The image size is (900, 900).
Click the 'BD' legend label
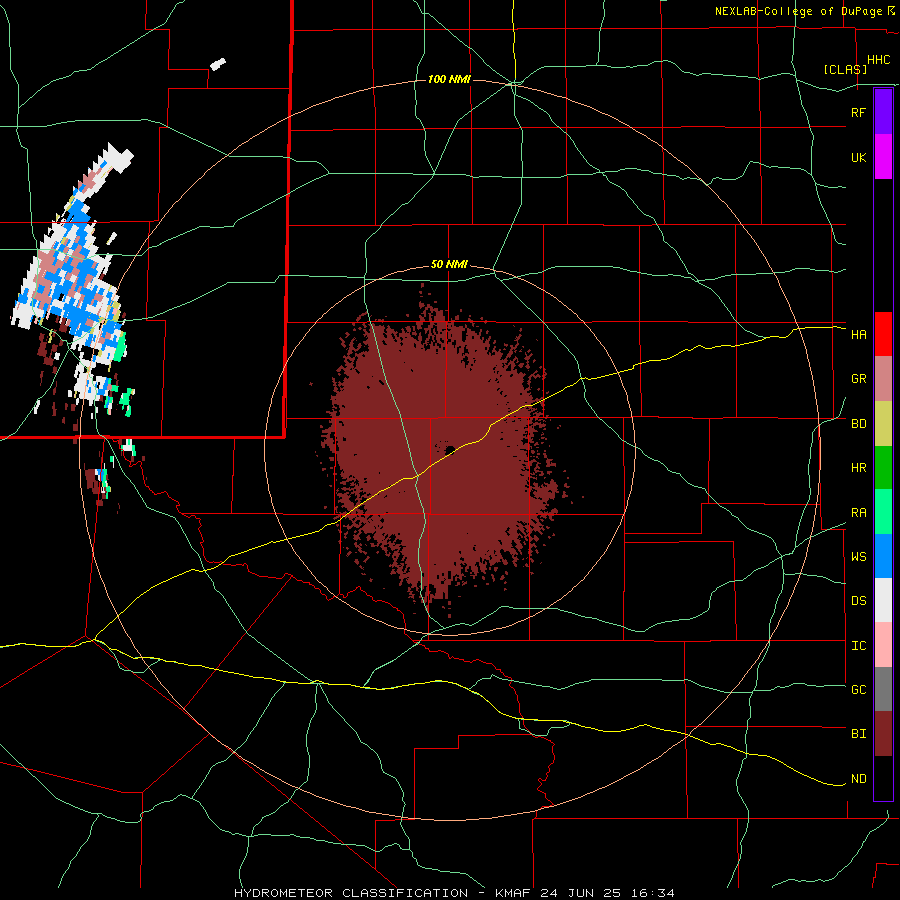pos(858,424)
